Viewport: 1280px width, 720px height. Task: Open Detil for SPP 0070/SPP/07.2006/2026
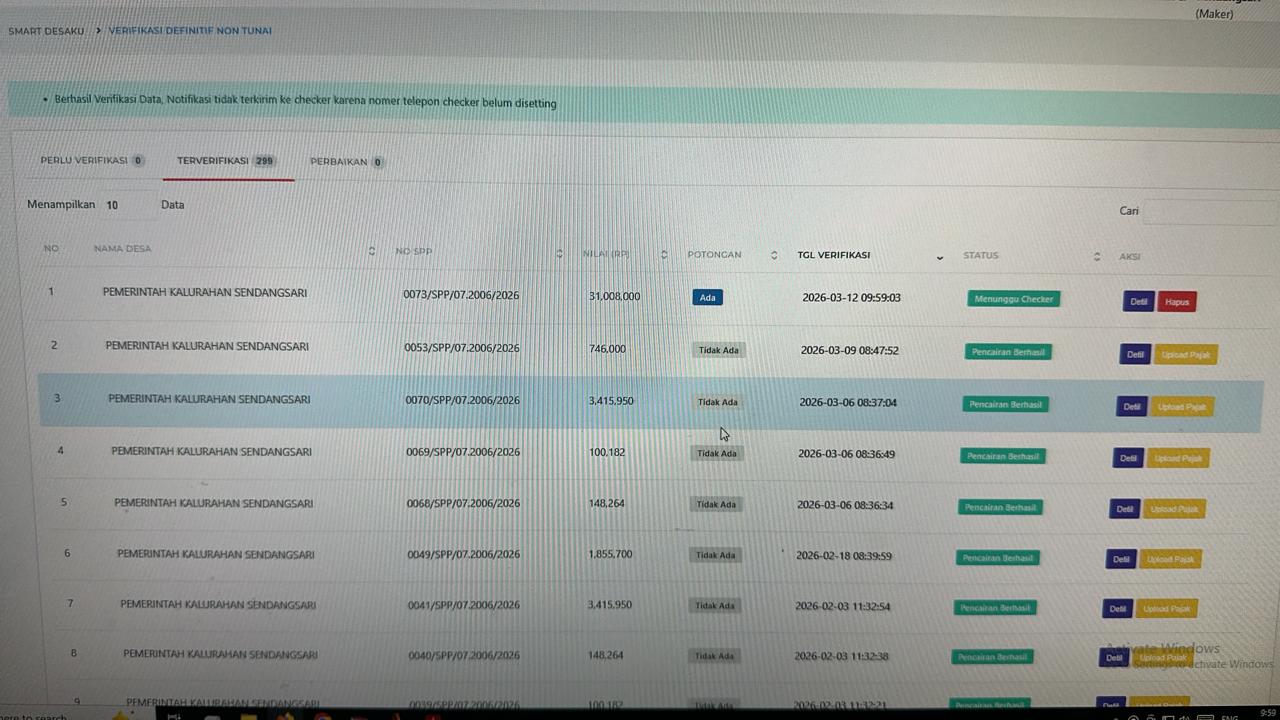[x=1131, y=407]
